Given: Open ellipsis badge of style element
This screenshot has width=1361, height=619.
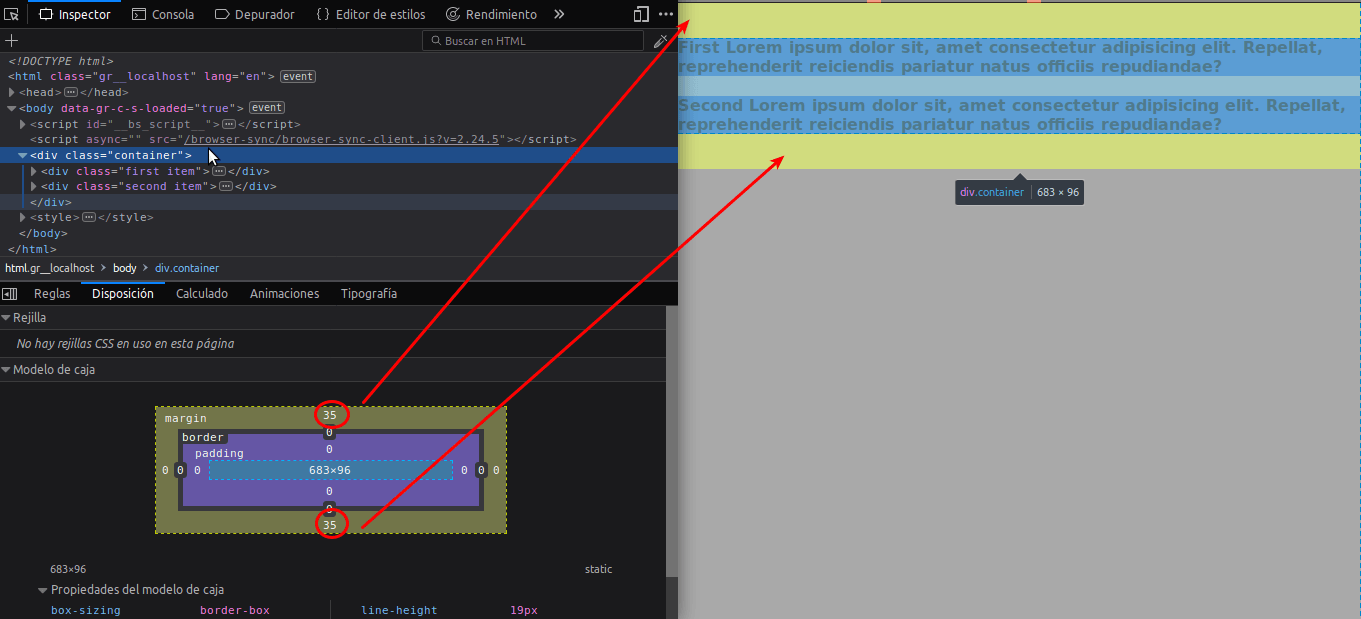Looking at the screenshot, I should 89,217.
